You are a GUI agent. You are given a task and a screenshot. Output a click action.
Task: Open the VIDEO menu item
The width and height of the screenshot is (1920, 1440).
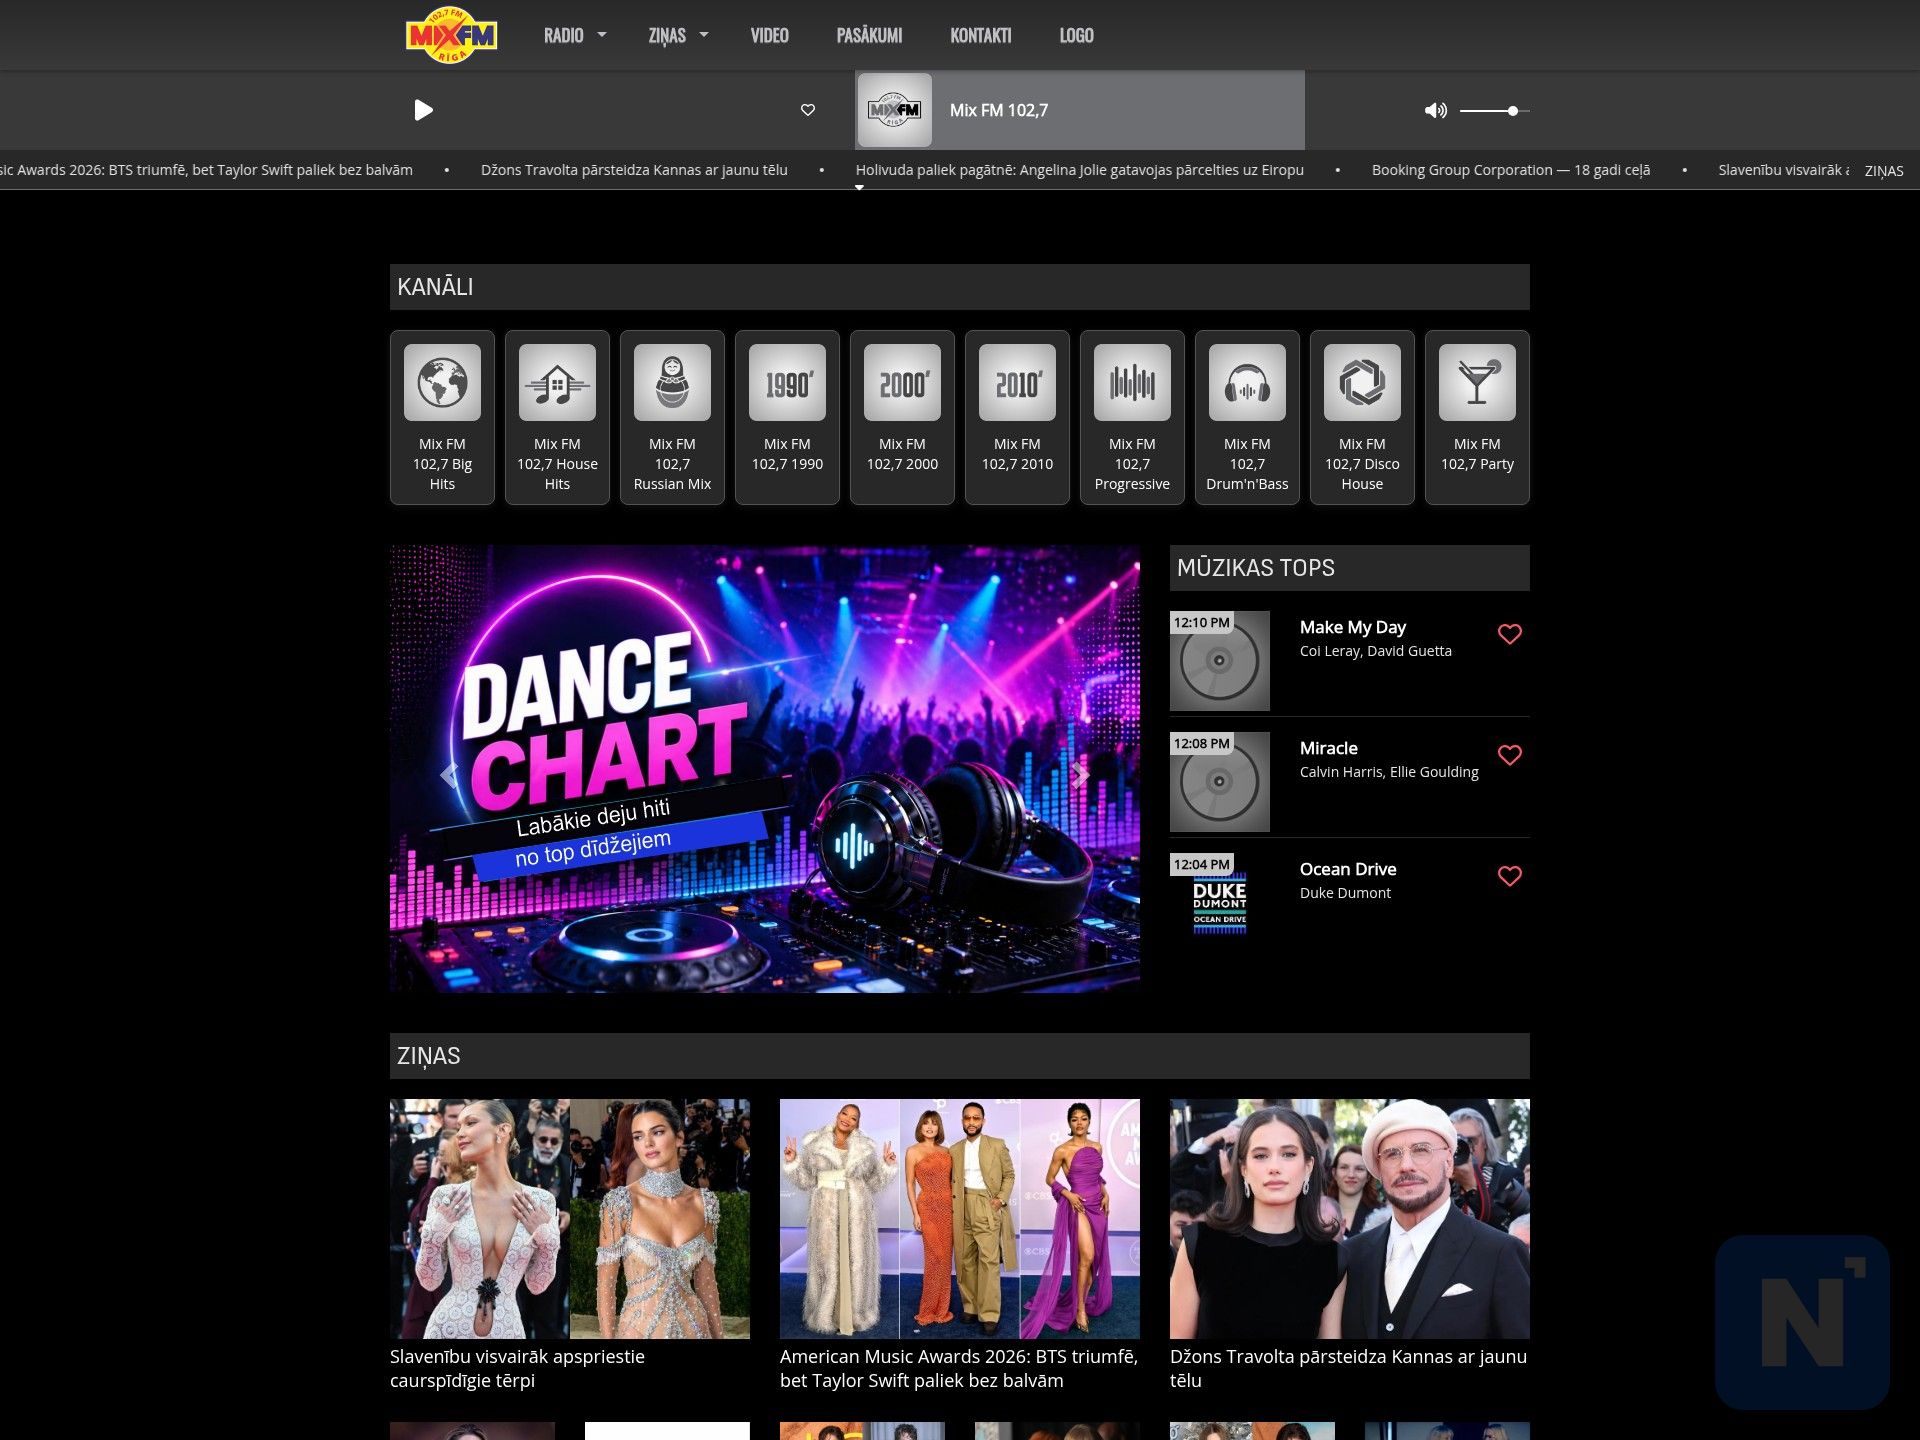(770, 35)
